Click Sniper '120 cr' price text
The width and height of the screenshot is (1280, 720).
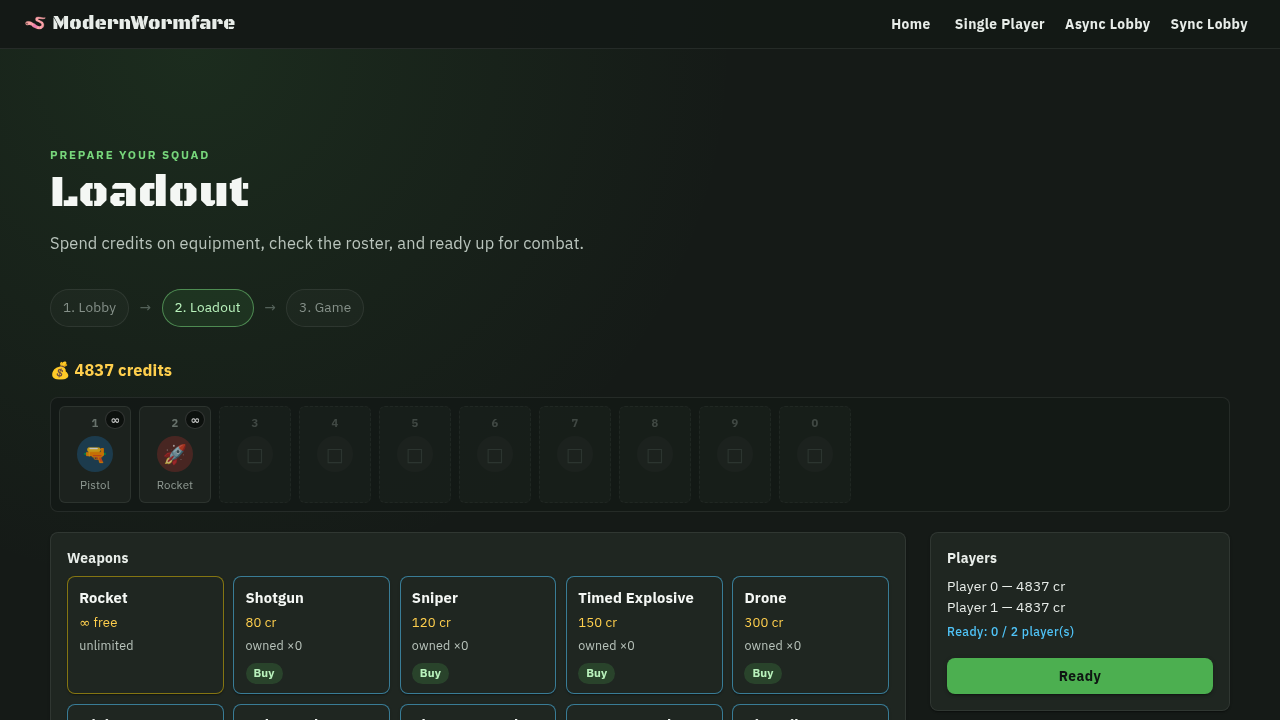(x=431, y=623)
